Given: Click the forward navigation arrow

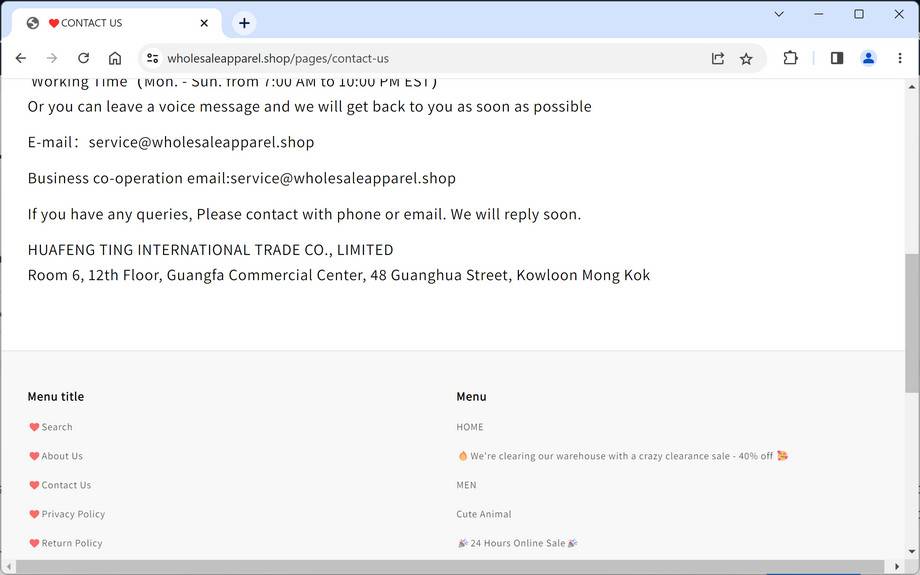Looking at the screenshot, I should tap(52, 58).
